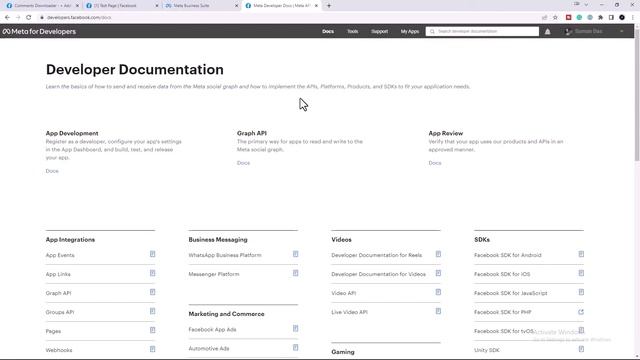Open the Groups API doc icon
The width and height of the screenshot is (640, 360).
point(152,311)
